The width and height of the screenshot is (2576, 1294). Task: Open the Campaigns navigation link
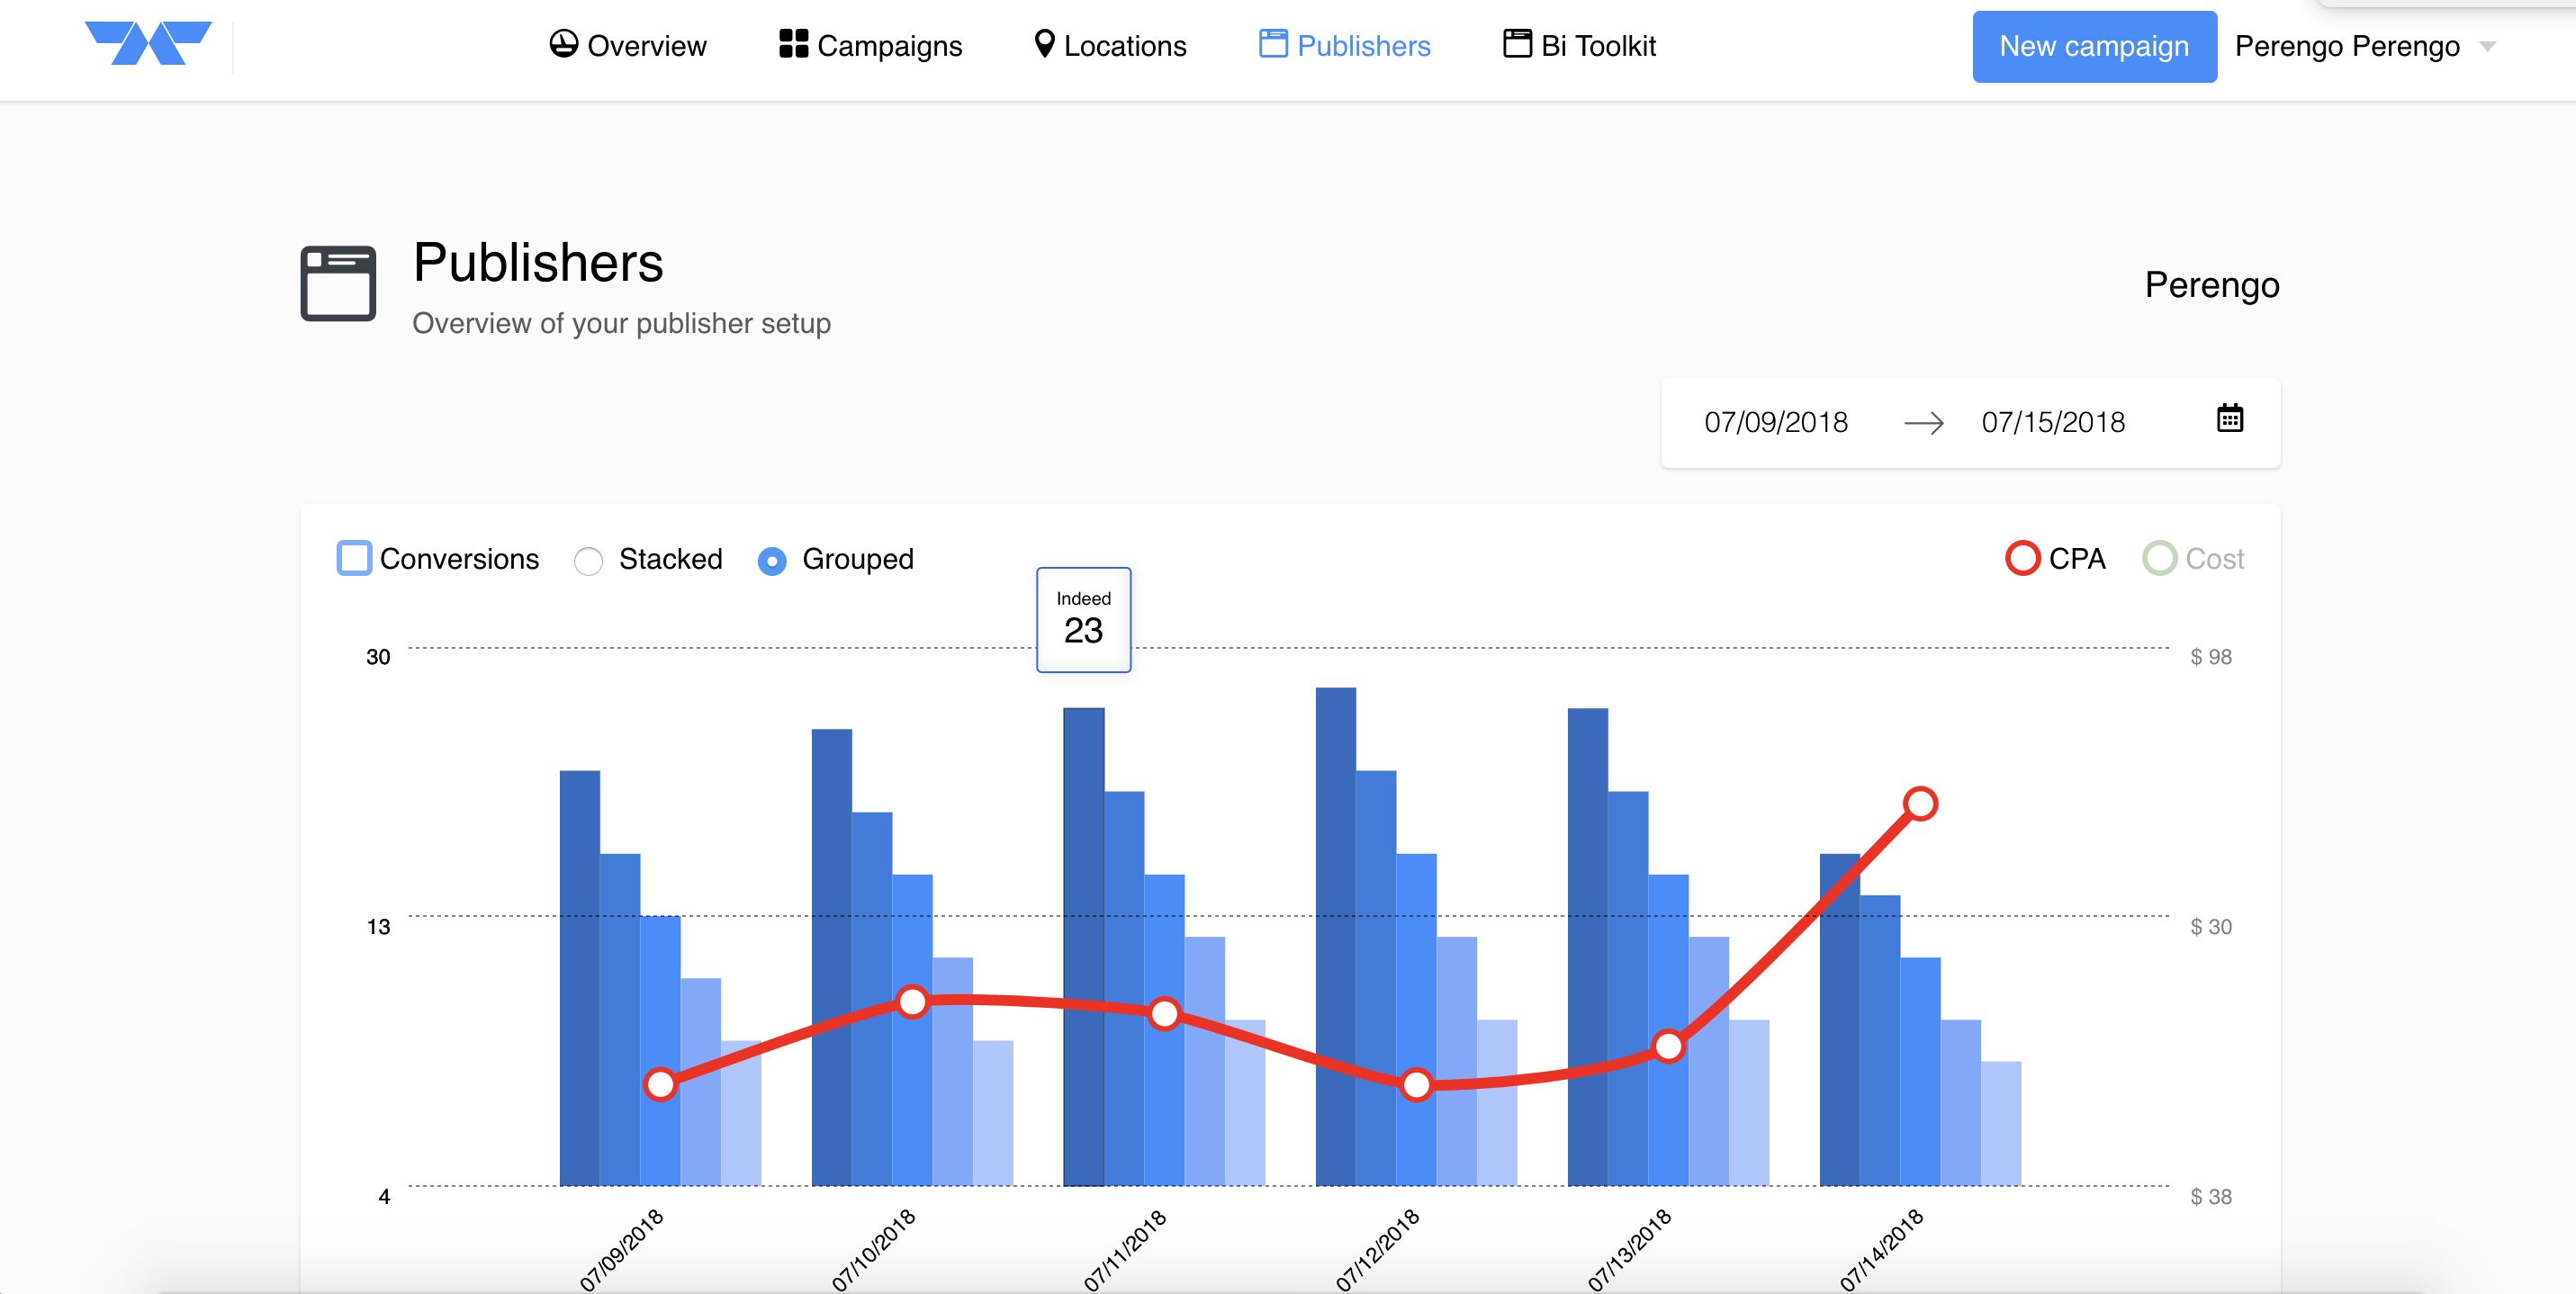coord(888,46)
